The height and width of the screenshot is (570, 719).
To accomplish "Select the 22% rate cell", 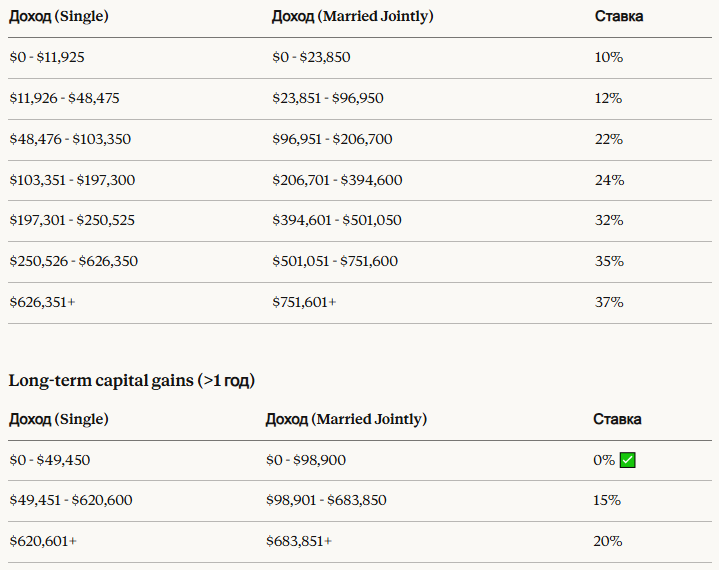I will coord(608,139).
